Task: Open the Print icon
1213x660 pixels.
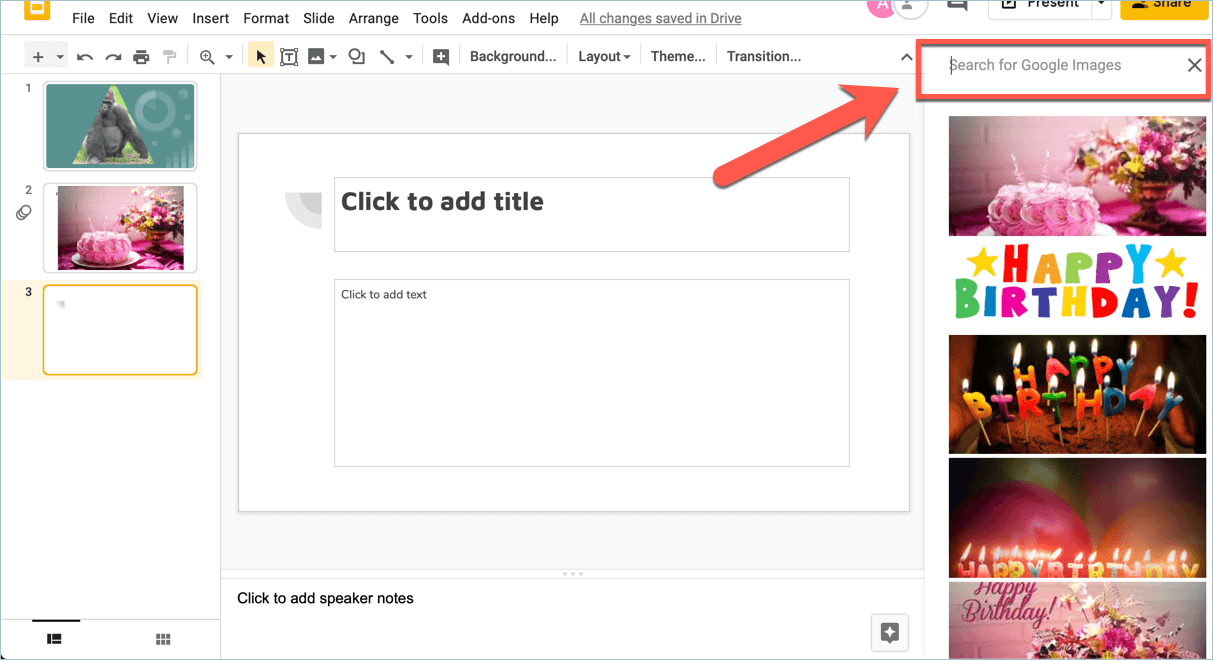Action: (x=141, y=56)
